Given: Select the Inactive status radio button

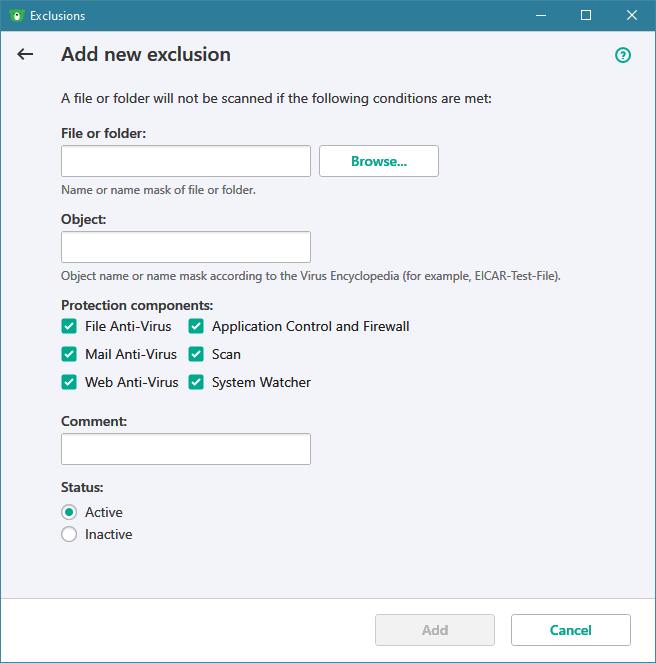Looking at the screenshot, I should (69, 534).
